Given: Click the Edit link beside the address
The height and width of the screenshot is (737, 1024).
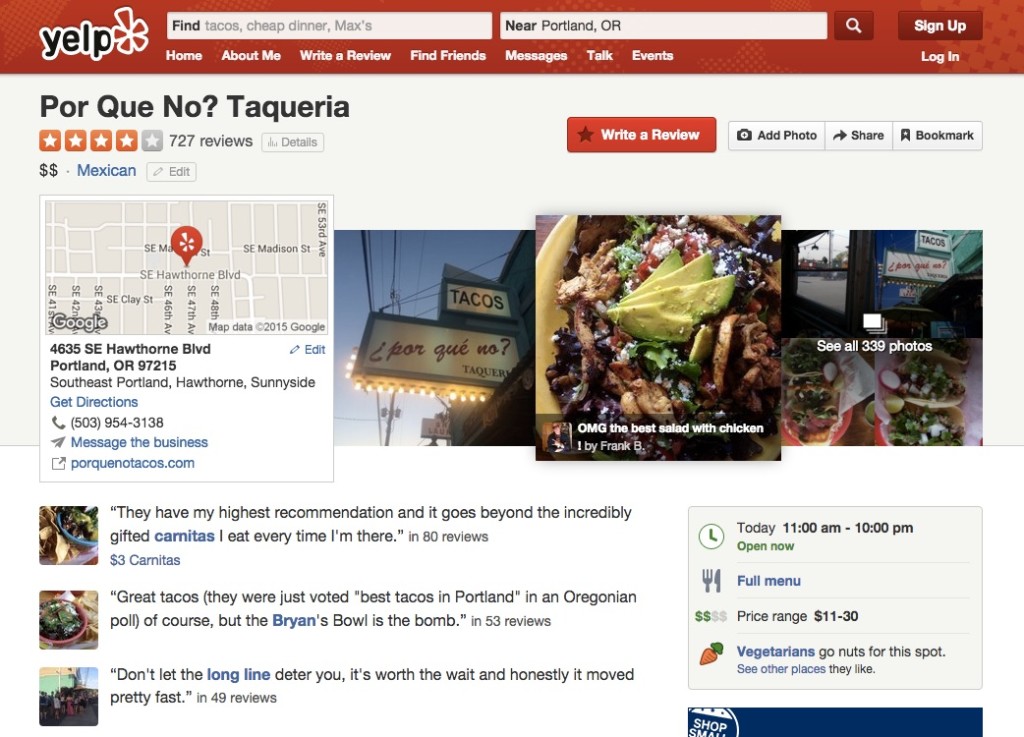Looking at the screenshot, I should [308, 350].
